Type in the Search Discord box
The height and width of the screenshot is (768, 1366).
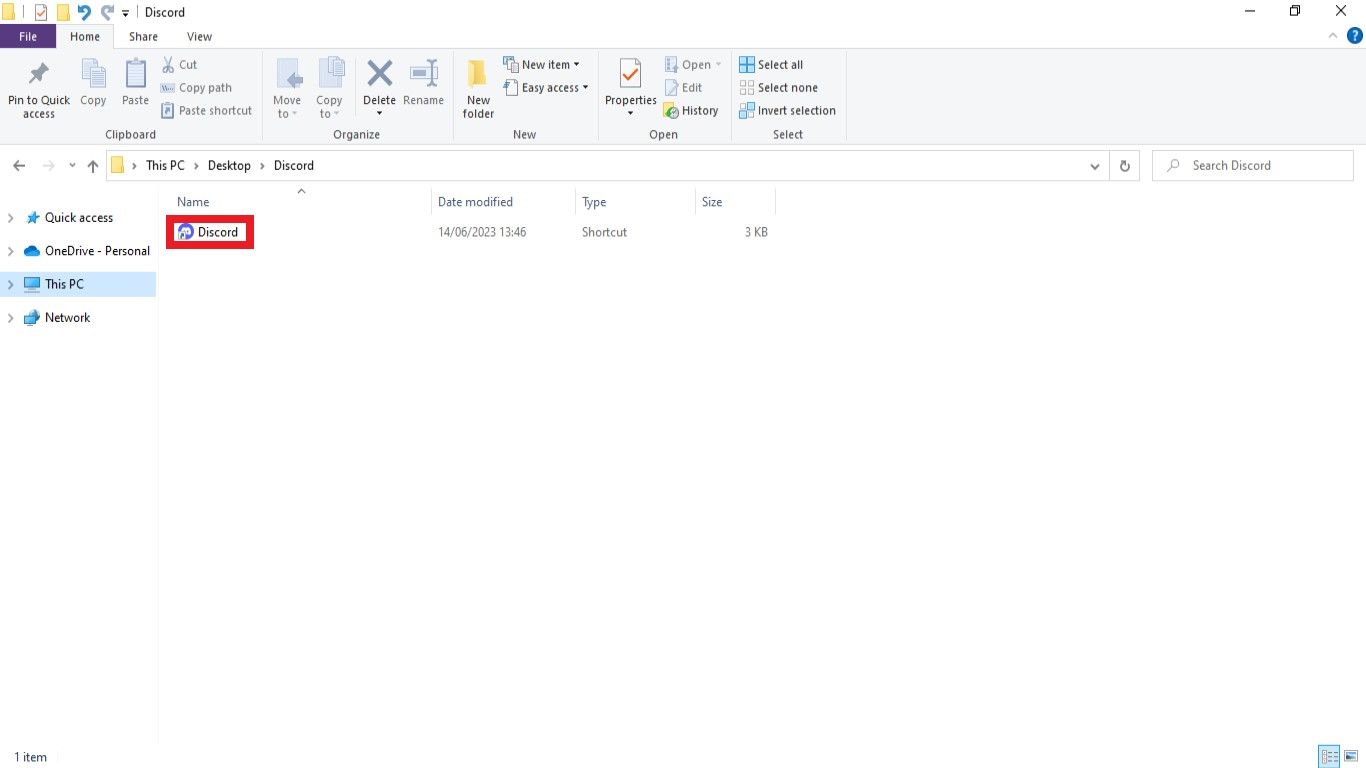click(1253, 165)
